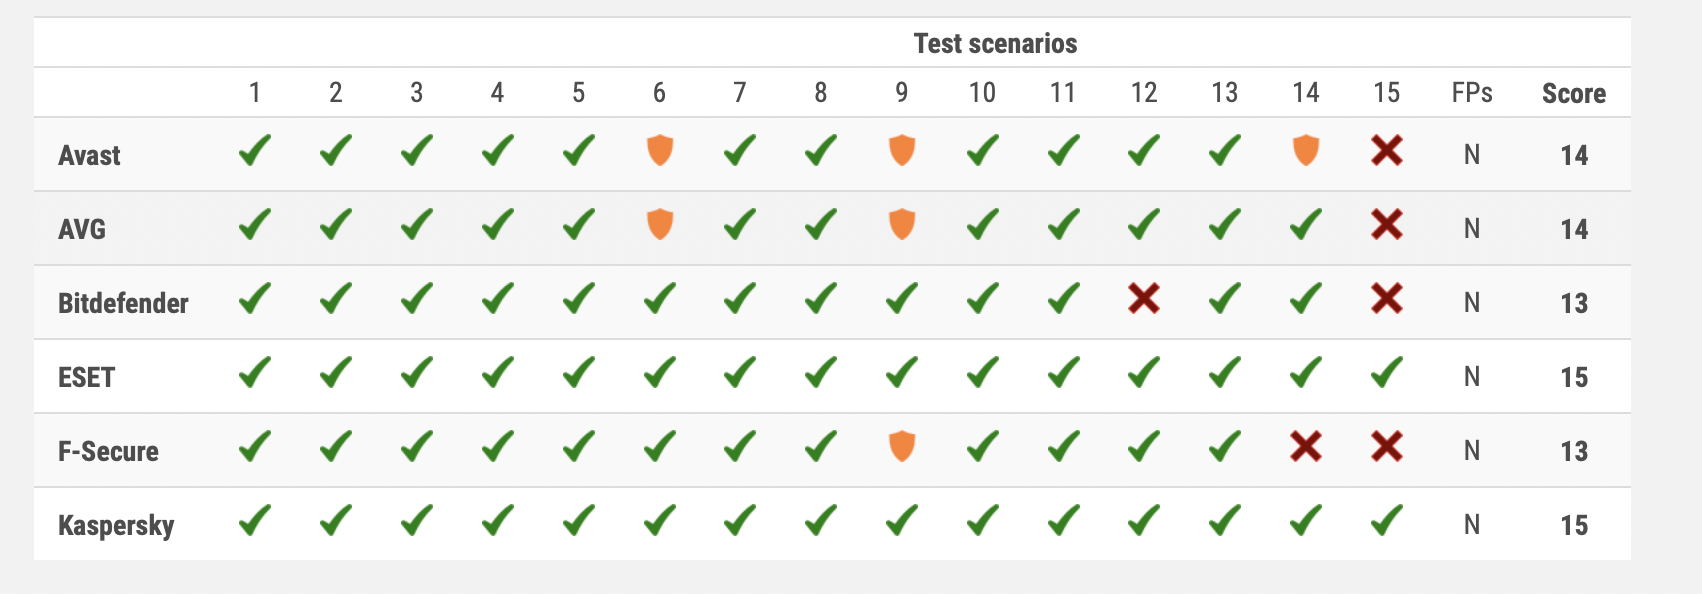Screen dimensions: 1702x594
Task: Click ESET's score value 15
Action: click(x=1574, y=378)
